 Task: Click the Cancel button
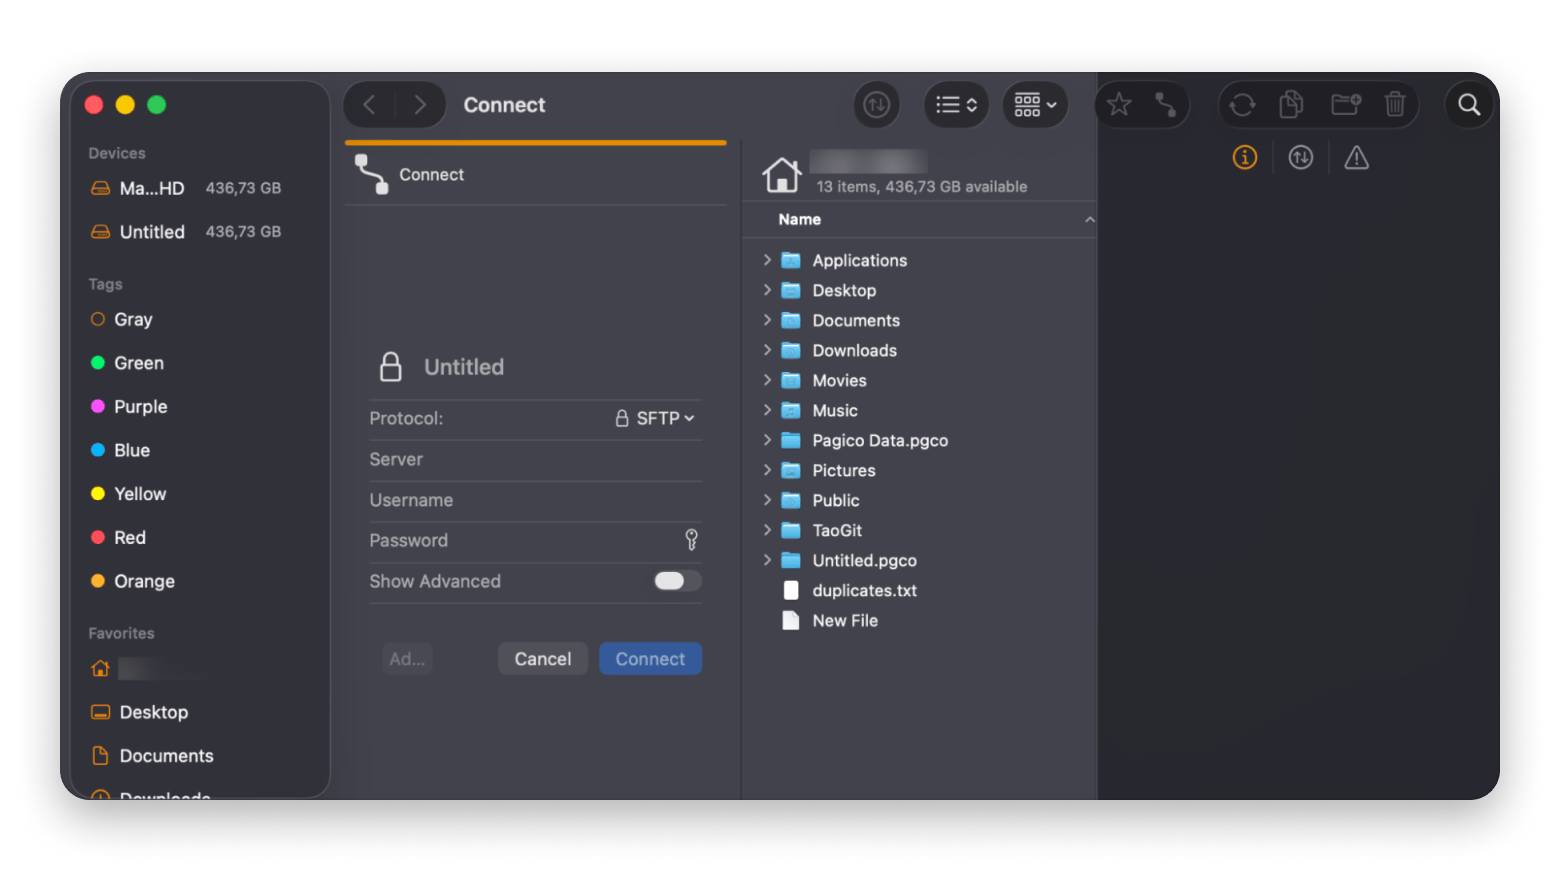(x=543, y=659)
